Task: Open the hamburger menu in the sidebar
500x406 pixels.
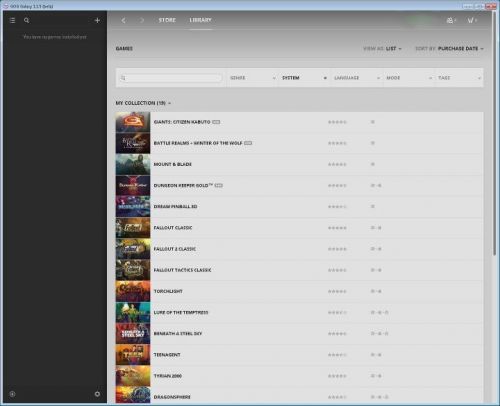Action: (13, 20)
